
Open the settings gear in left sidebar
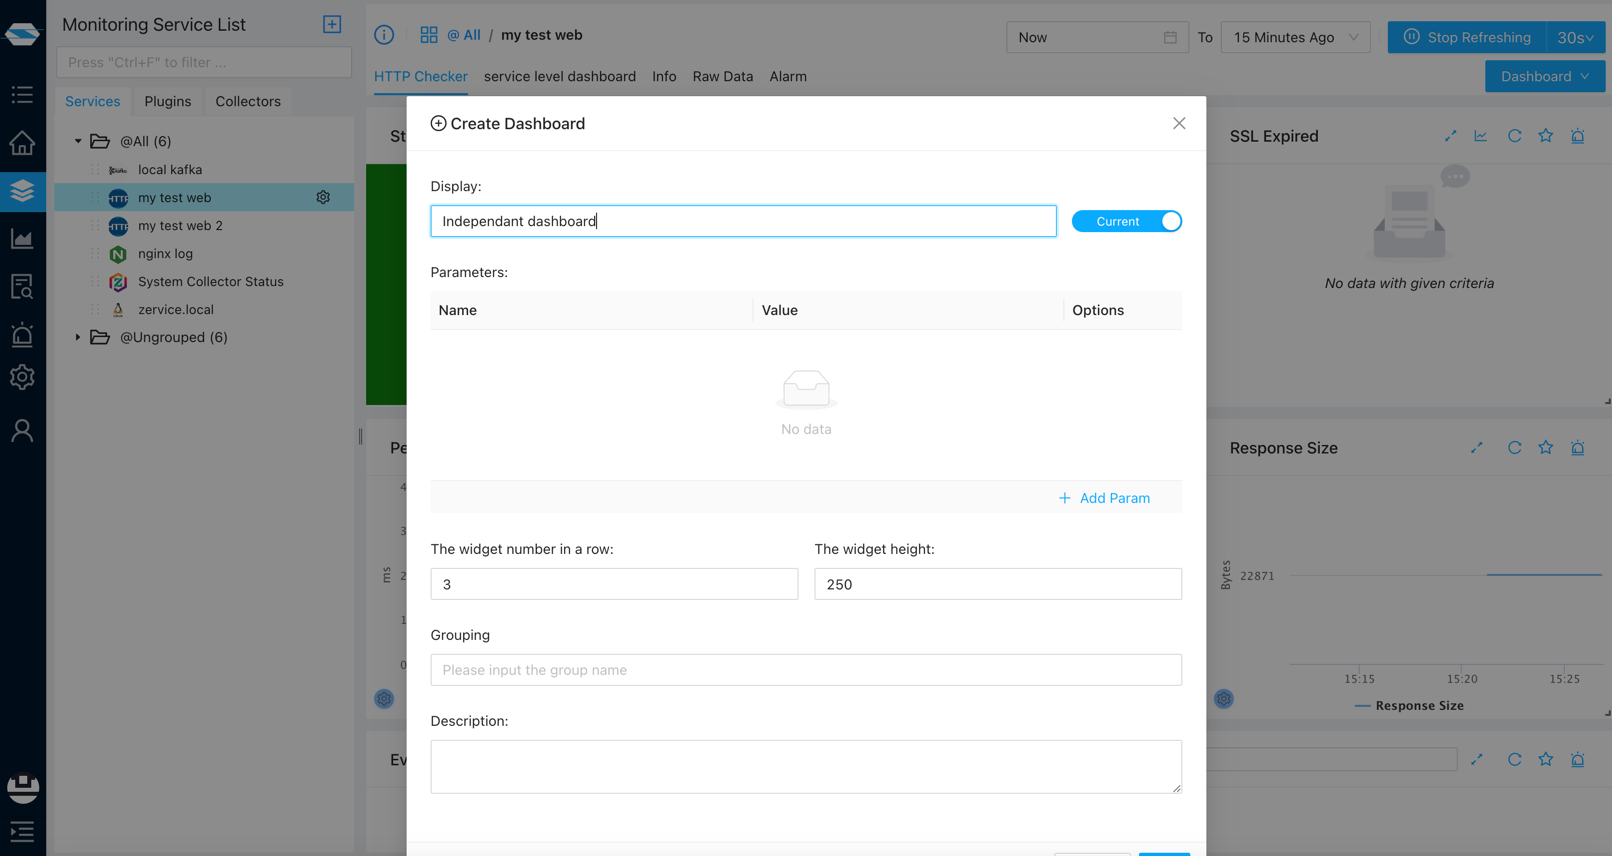22,377
